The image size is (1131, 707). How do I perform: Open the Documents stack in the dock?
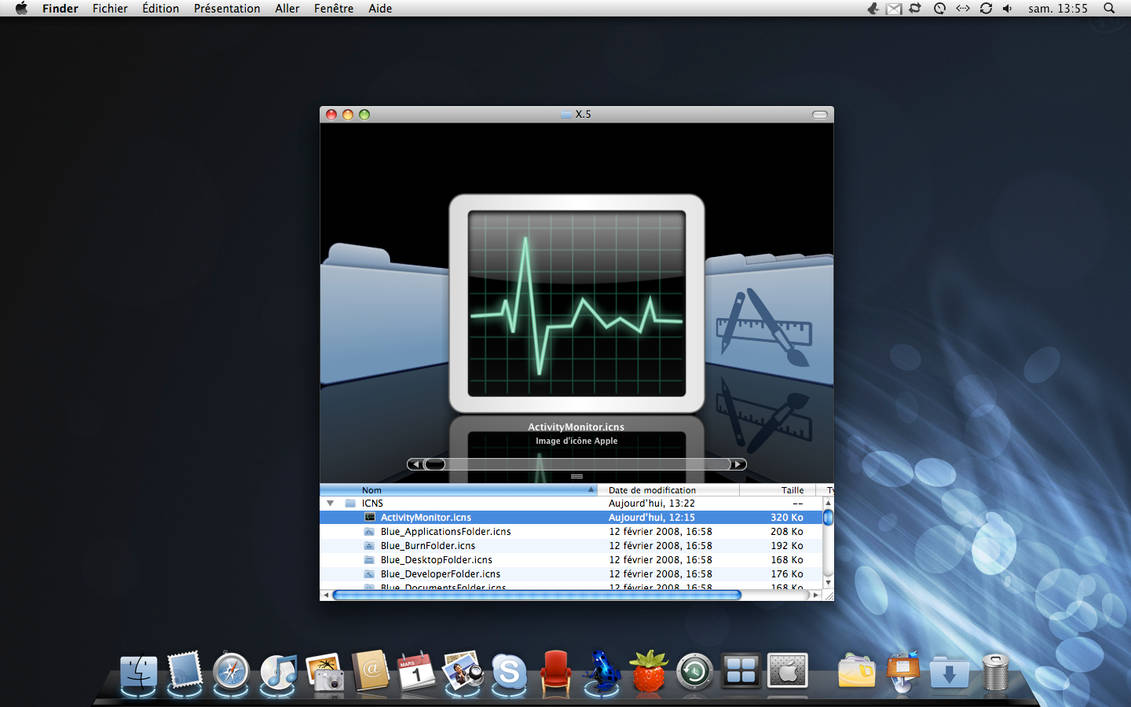(x=856, y=671)
